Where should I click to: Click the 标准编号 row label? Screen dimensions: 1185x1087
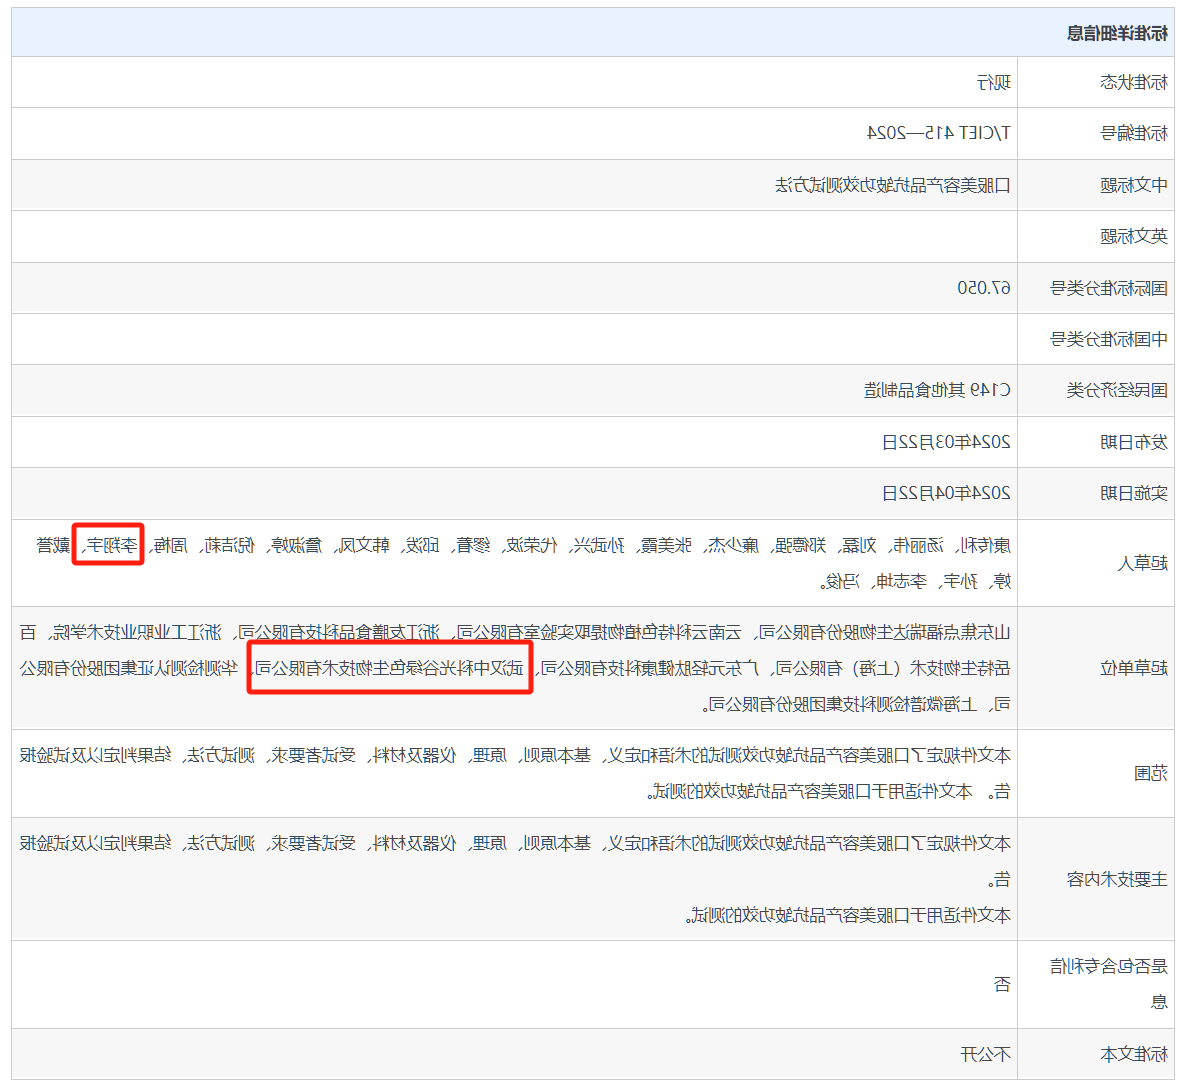1134,134
